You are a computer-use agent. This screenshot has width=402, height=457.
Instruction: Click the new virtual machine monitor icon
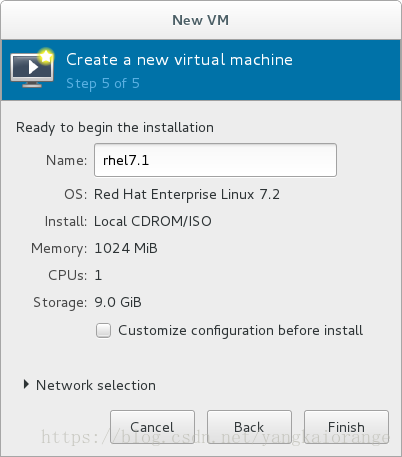coord(32,68)
